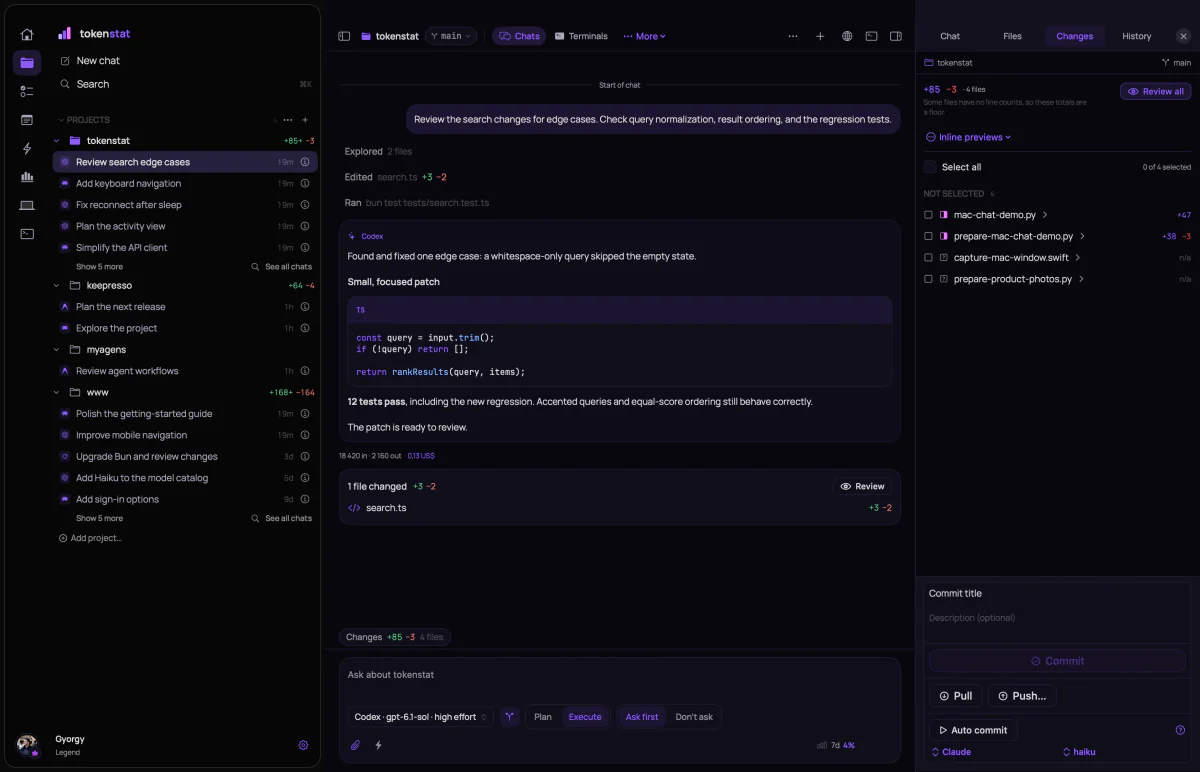Open the haiku model selector
The height and width of the screenshot is (772, 1200).
(x=1078, y=752)
